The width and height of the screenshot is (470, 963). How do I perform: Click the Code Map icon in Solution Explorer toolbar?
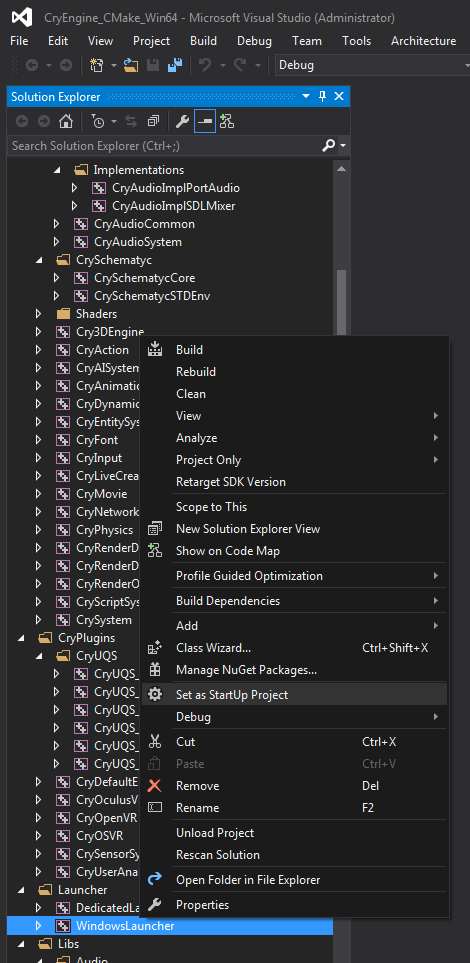pyautogui.click(x=227, y=122)
